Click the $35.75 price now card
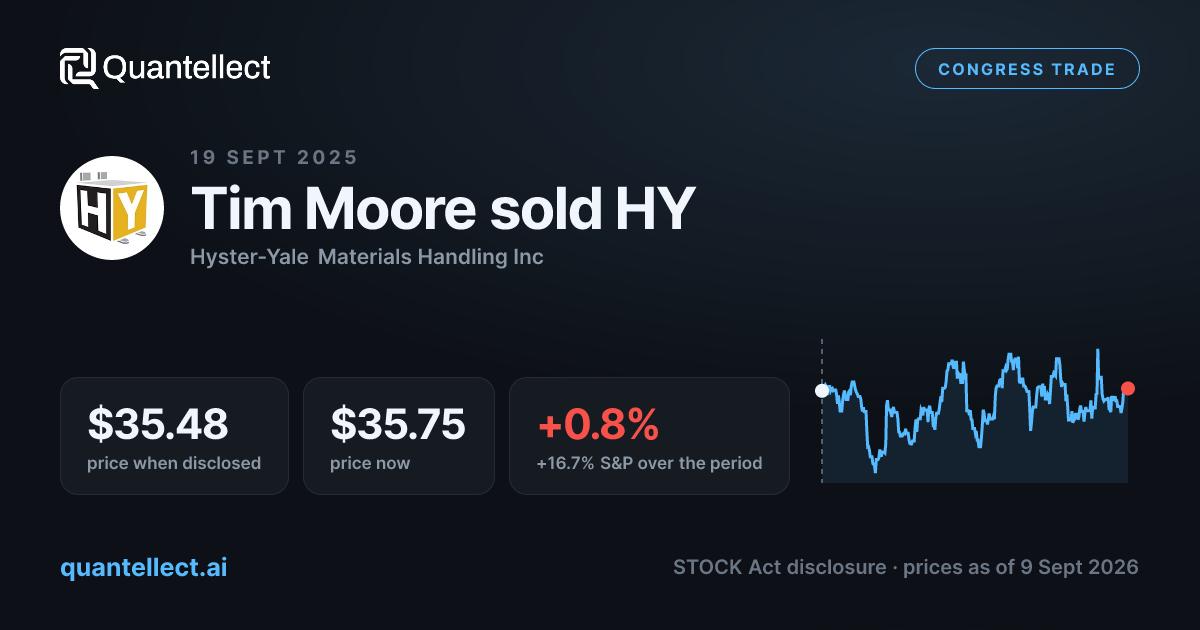This screenshot has width=1200, height=630. (399, 435)
